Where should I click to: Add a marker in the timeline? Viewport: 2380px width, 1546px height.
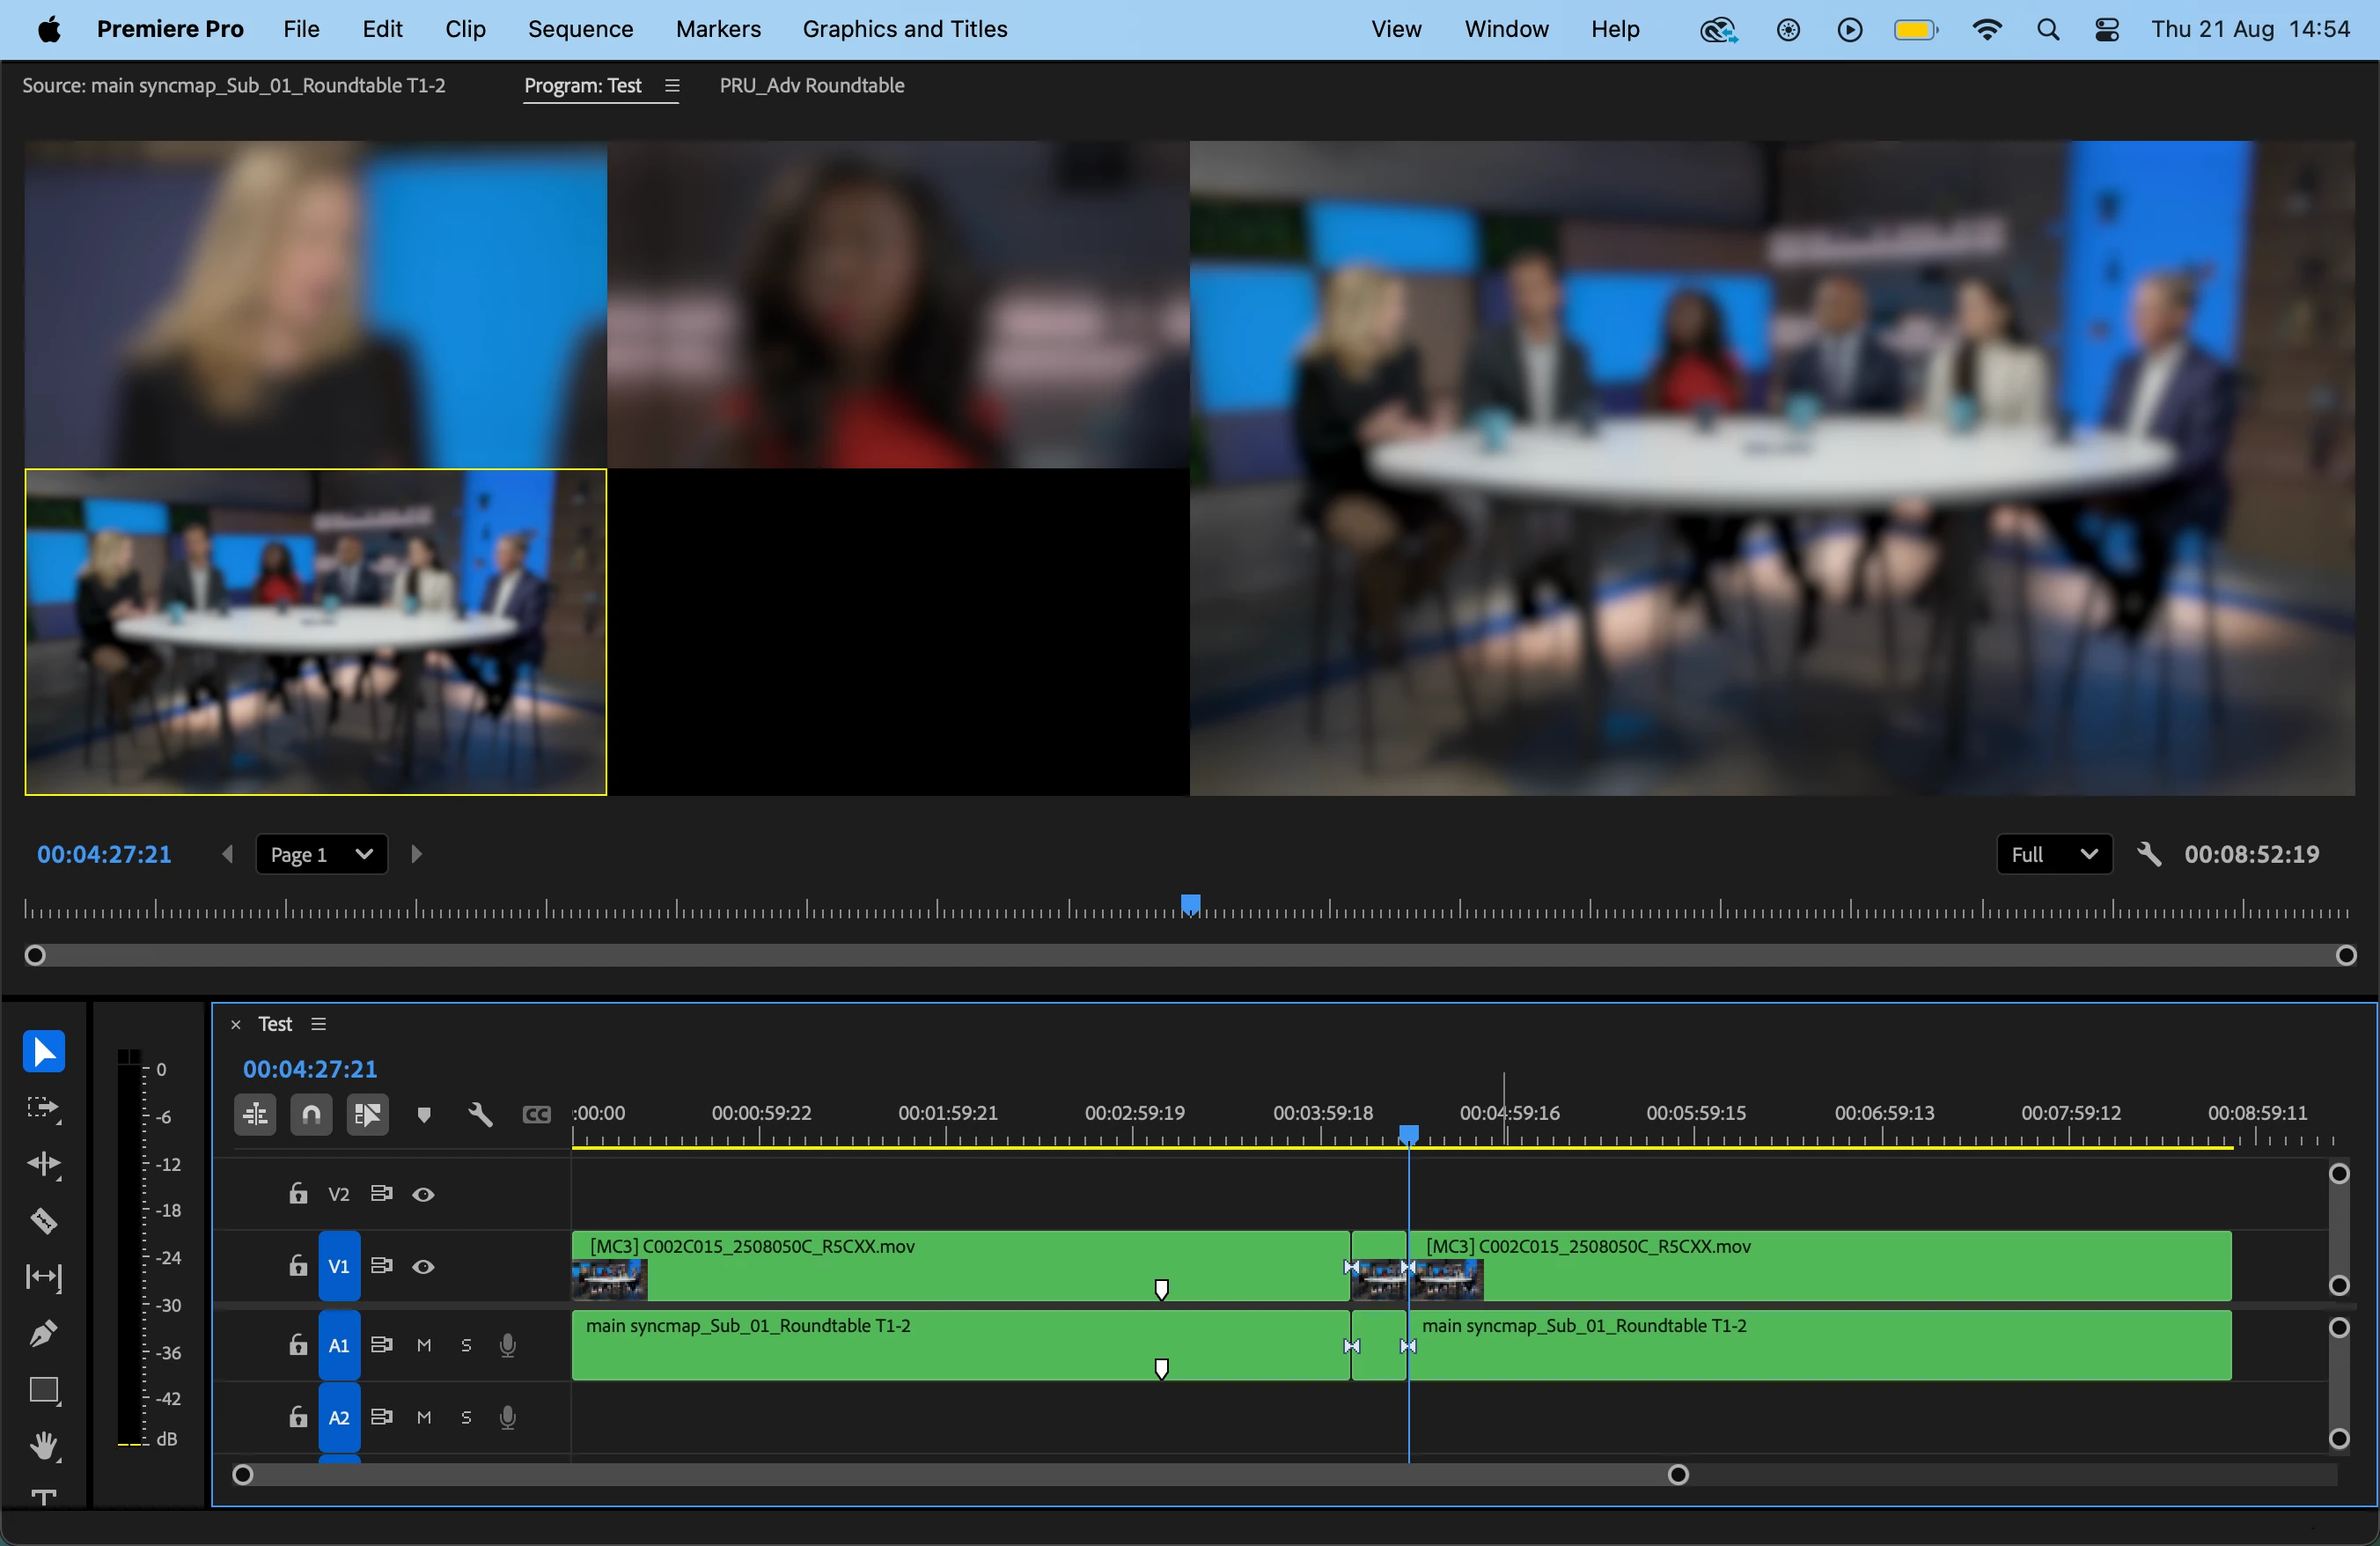coord(424,1114)
